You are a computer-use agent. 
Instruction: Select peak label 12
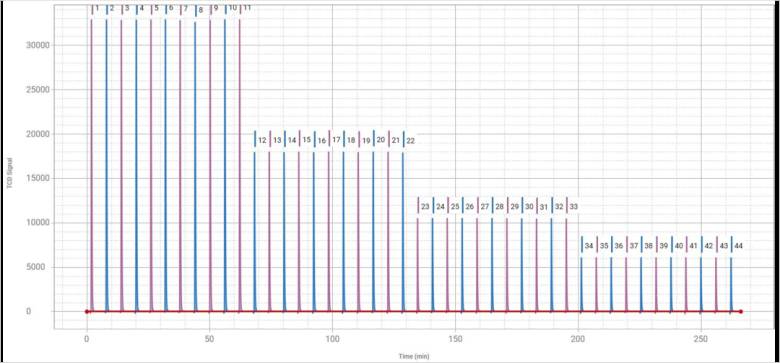click(262, 140)
